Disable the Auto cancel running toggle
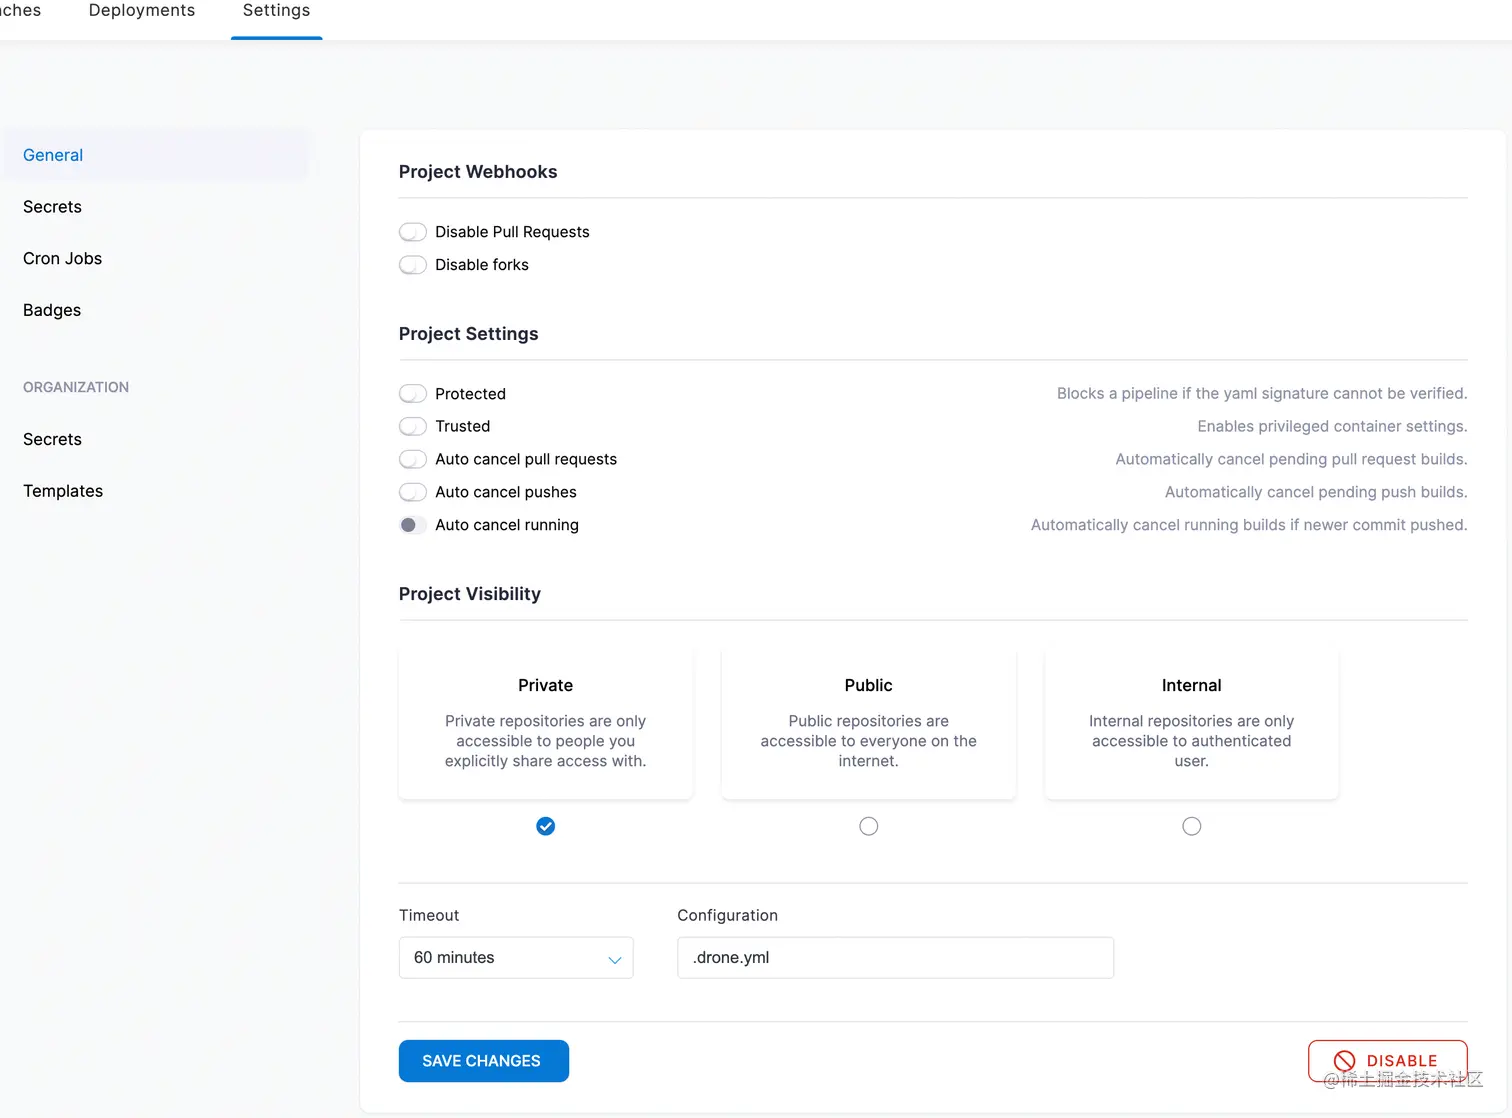This screenshot has height=1118, width=1512. click(413, 524)
